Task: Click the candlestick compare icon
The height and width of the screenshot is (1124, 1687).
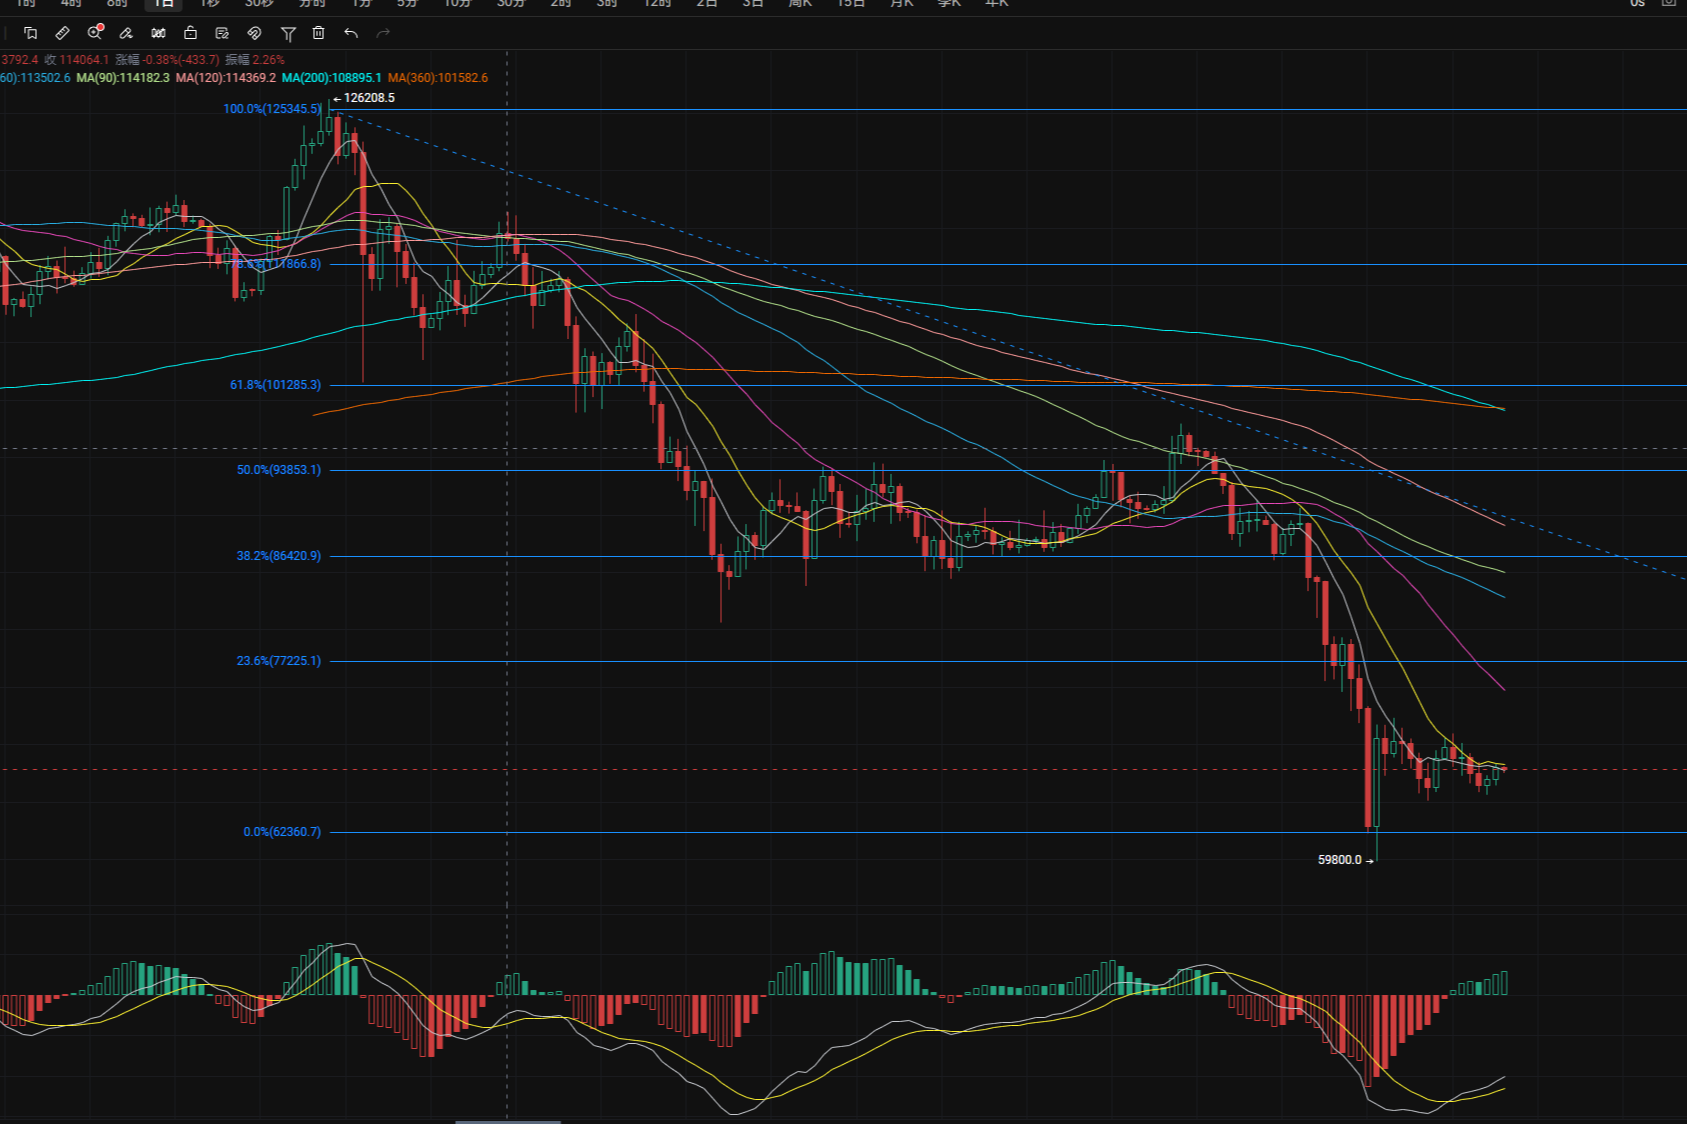Action: click(158, 33)
